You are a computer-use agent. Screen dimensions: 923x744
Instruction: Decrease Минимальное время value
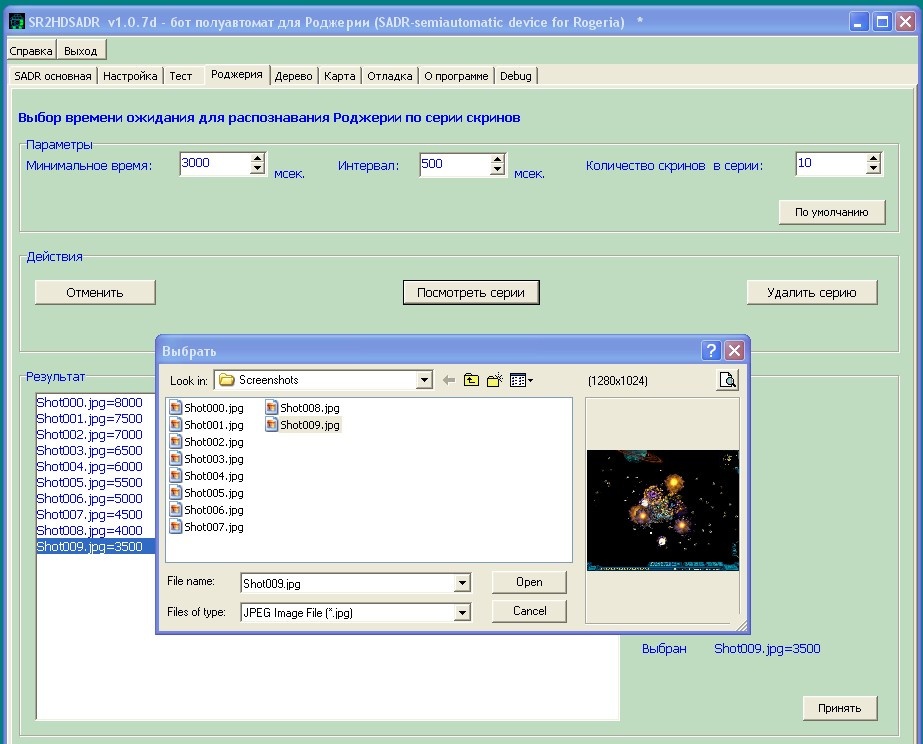pyautogui.click(x=257, y=169)
